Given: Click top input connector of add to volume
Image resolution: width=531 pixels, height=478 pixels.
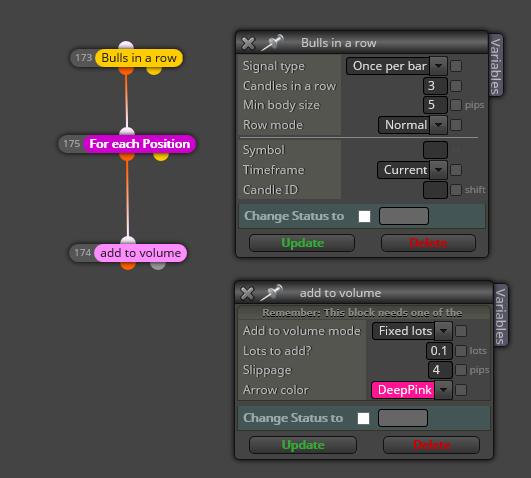Looking at the screenshot, I should tap(128, 241).
